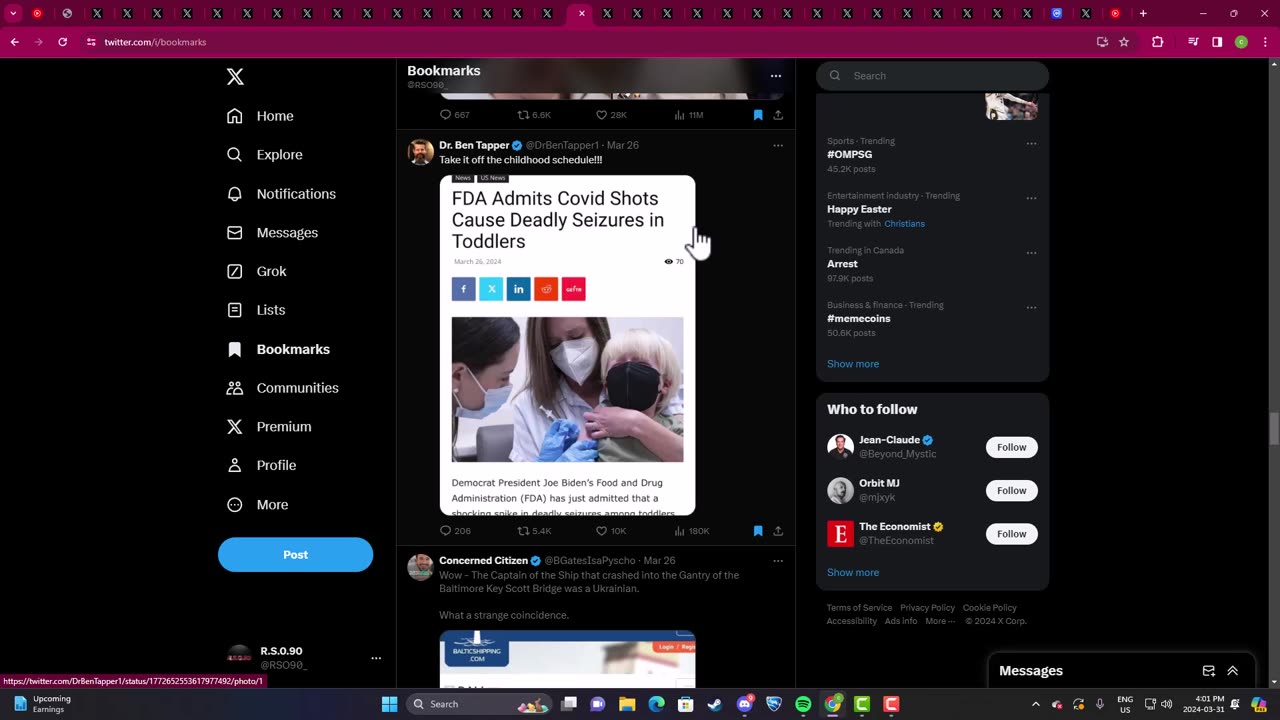Open #OMPSG trending topic

pos(849,155)
